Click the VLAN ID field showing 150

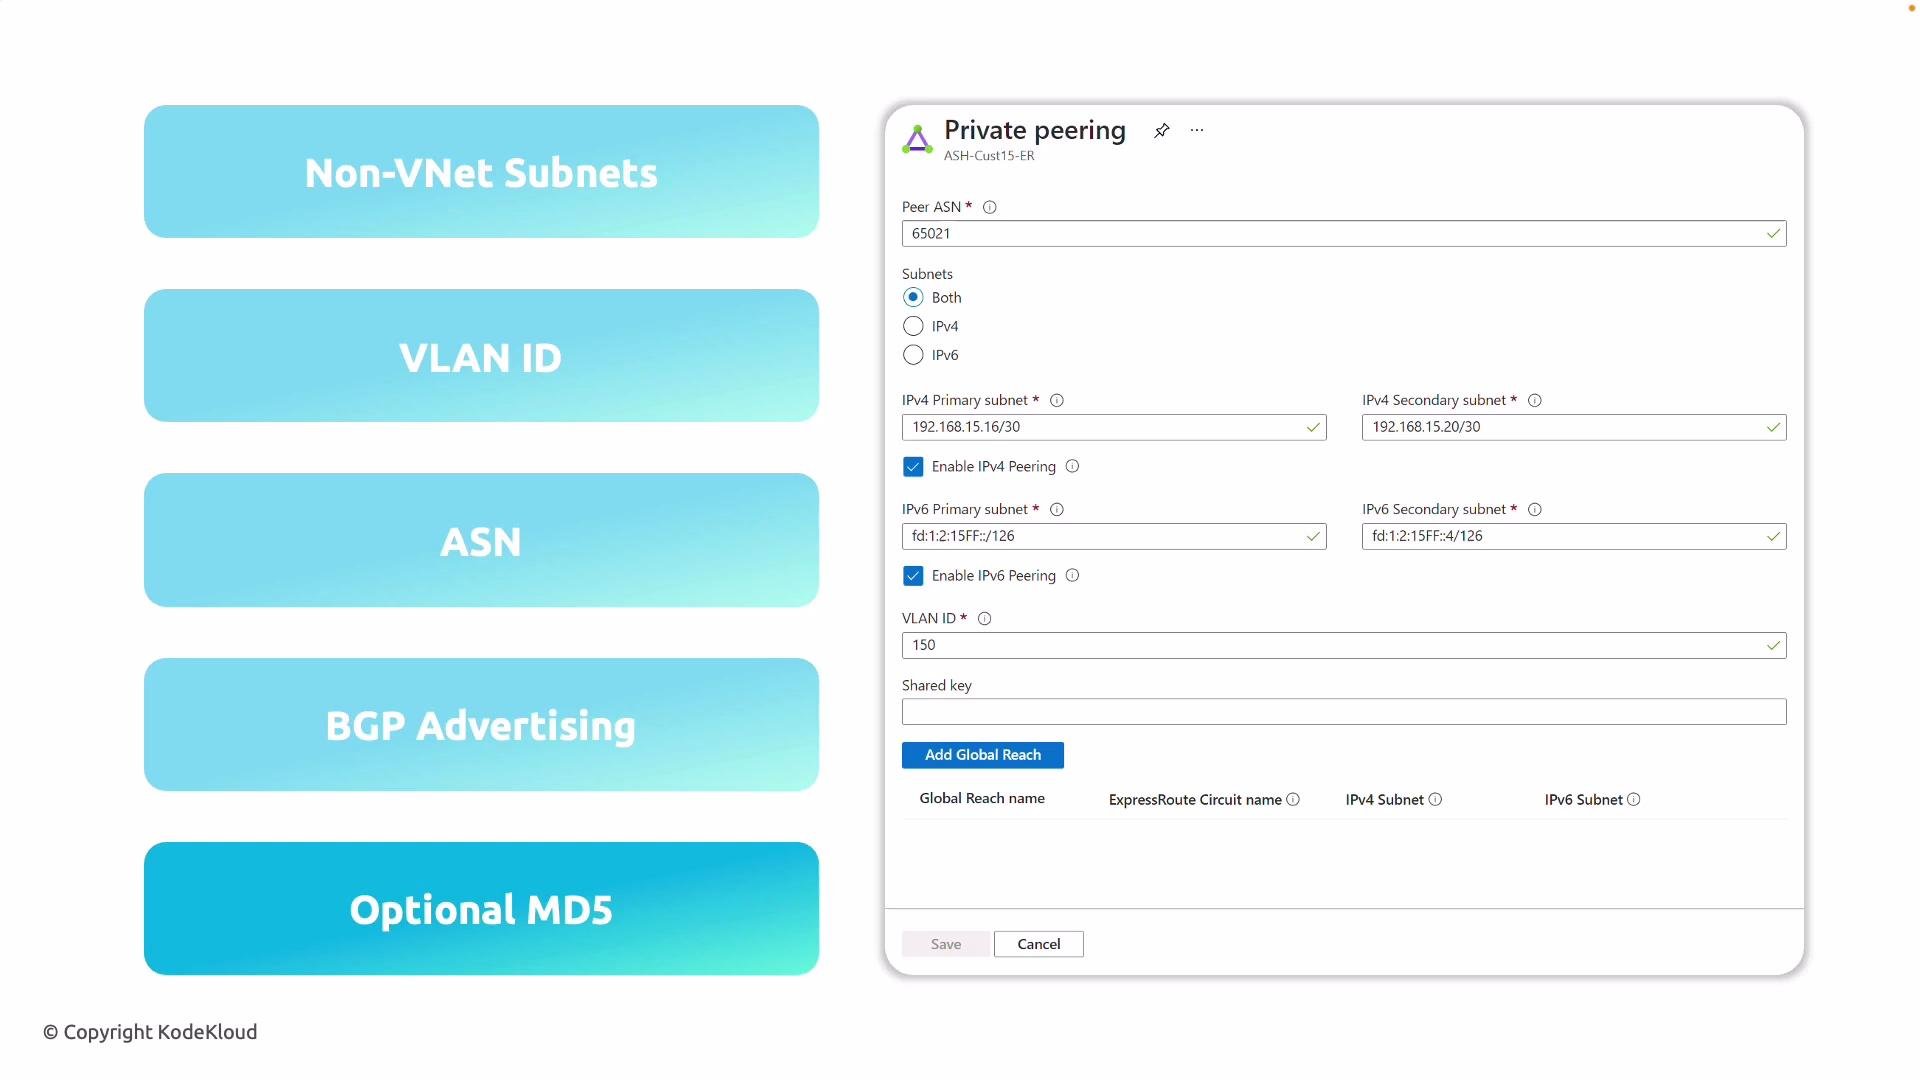[1344, 645]
